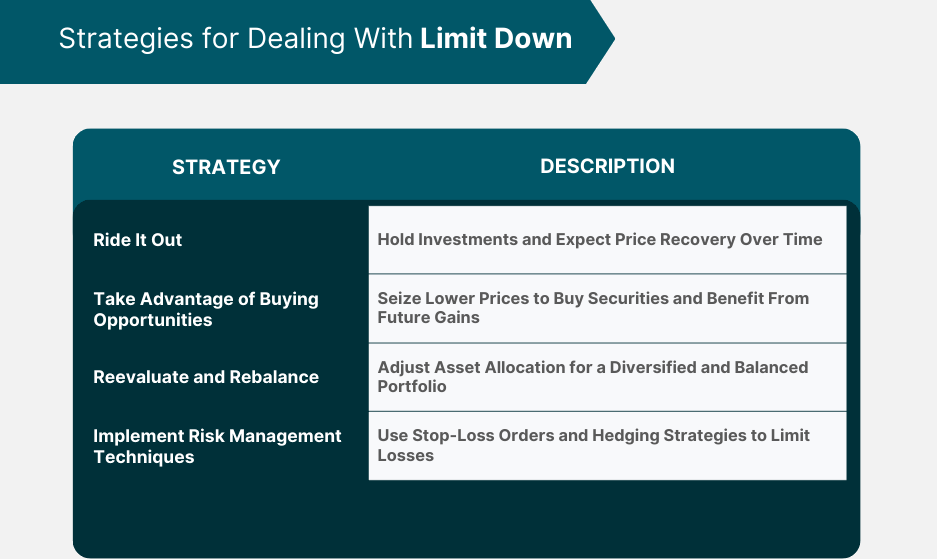Click the bold "Limit Down" title text

(x=496, y=39)
